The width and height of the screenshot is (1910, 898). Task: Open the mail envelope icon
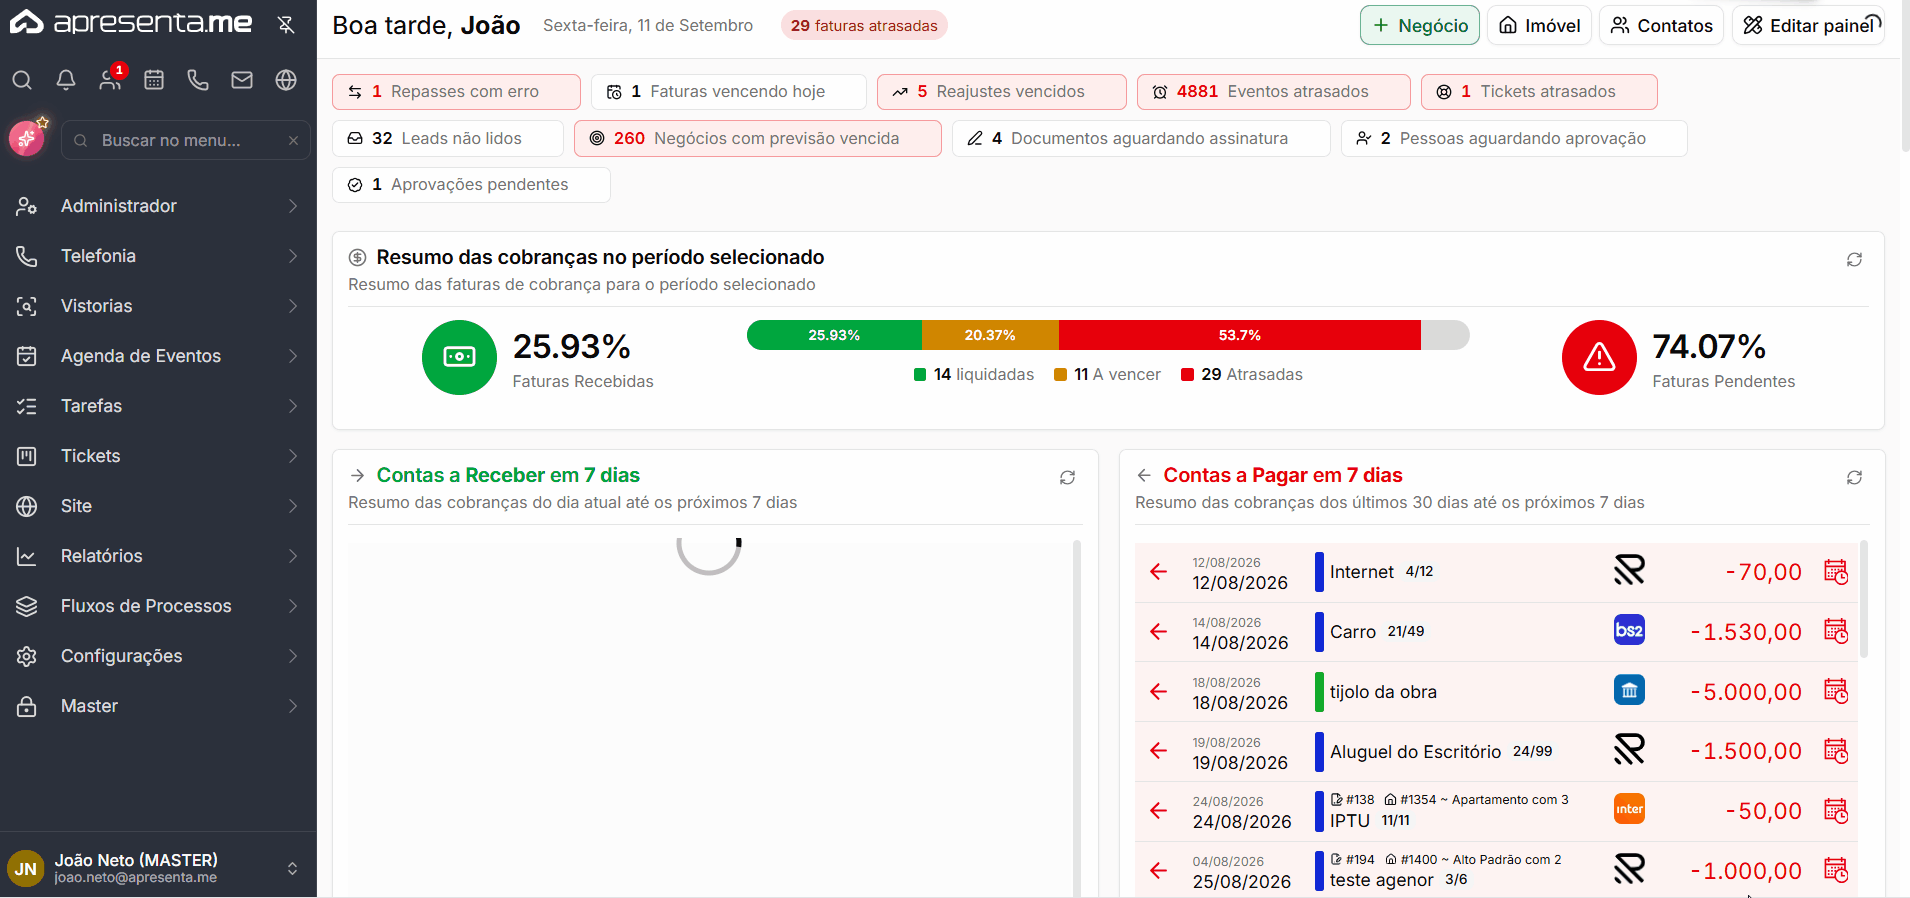tap(242, 80)
